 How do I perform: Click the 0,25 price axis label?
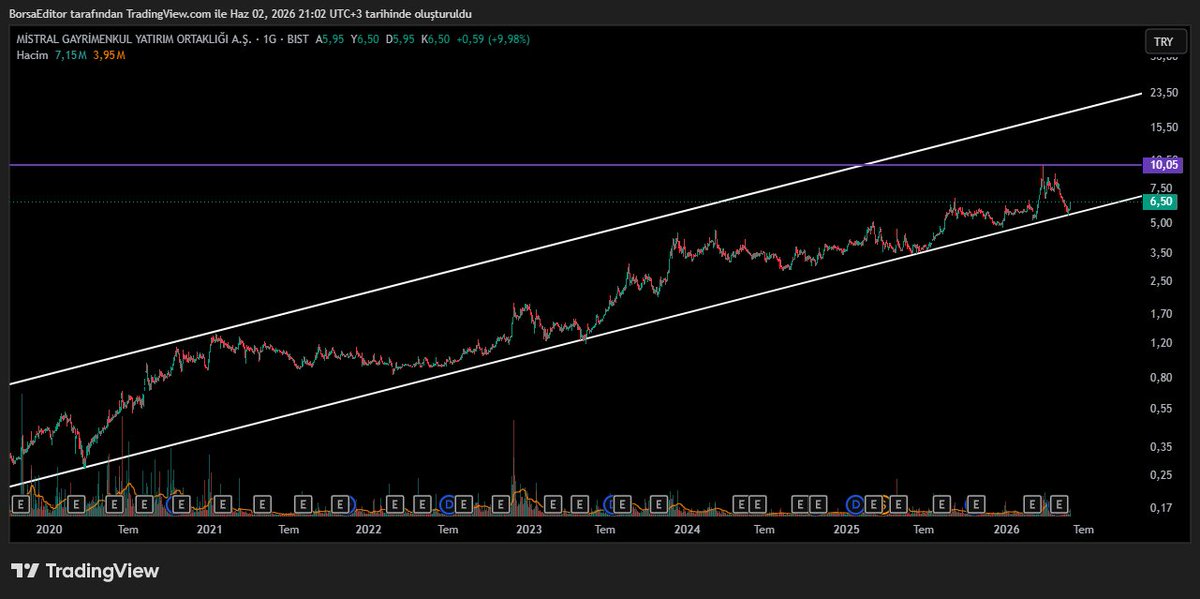tap(1160, 475)
